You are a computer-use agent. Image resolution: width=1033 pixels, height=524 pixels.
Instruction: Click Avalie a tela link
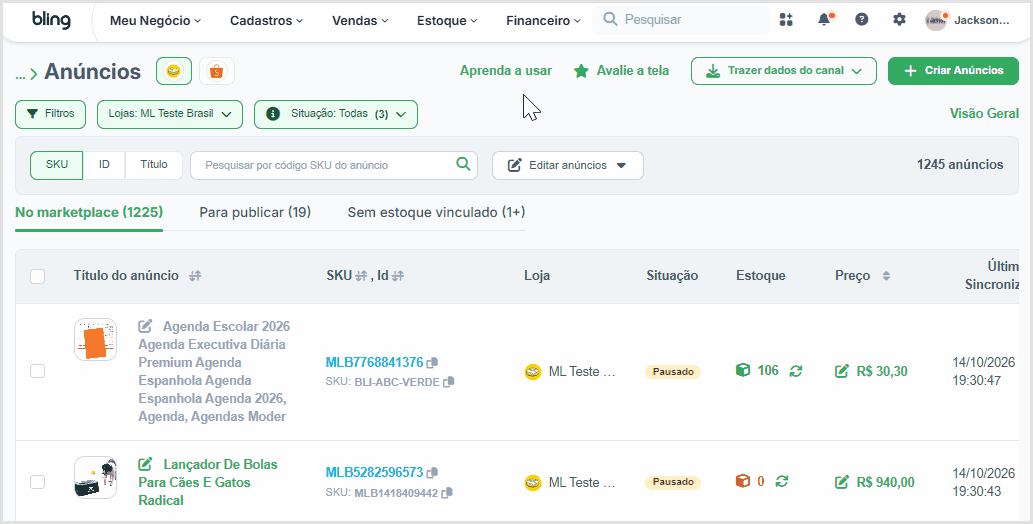621,71
